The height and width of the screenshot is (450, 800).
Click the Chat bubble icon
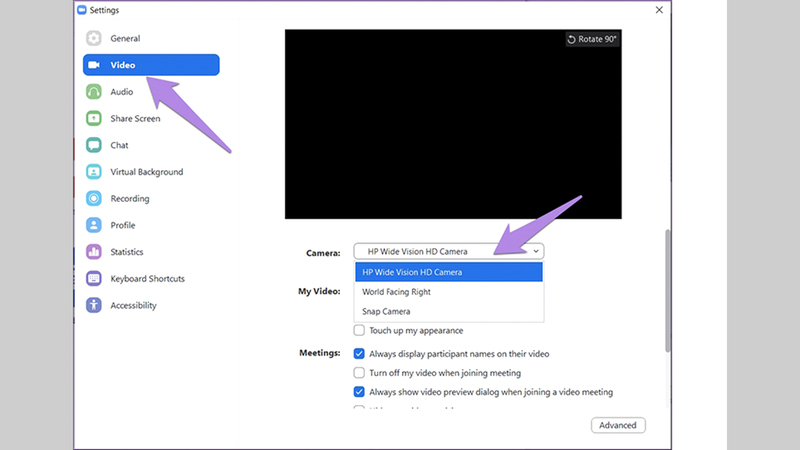point(94,145)
